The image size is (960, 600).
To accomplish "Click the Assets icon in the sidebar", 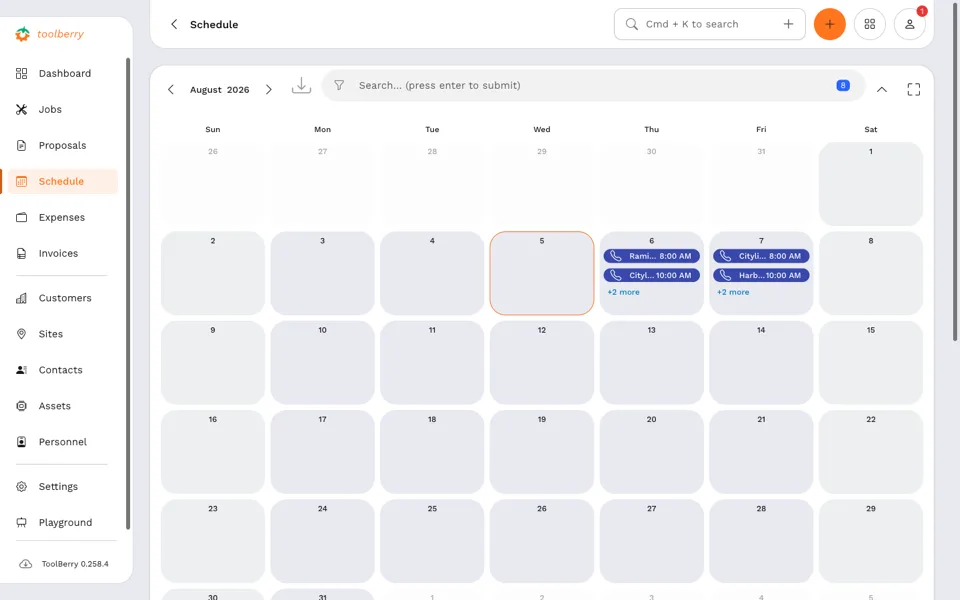I will [21, 406].
